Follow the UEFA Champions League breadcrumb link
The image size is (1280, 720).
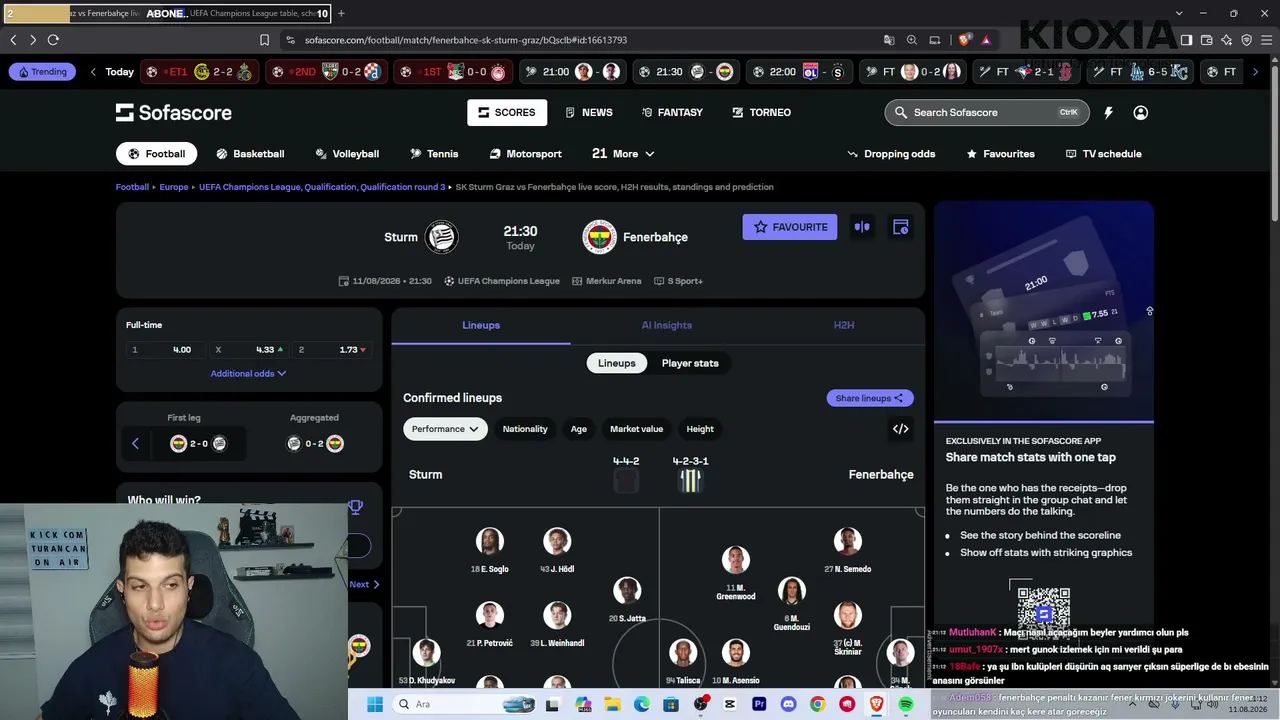pos(322,187)
